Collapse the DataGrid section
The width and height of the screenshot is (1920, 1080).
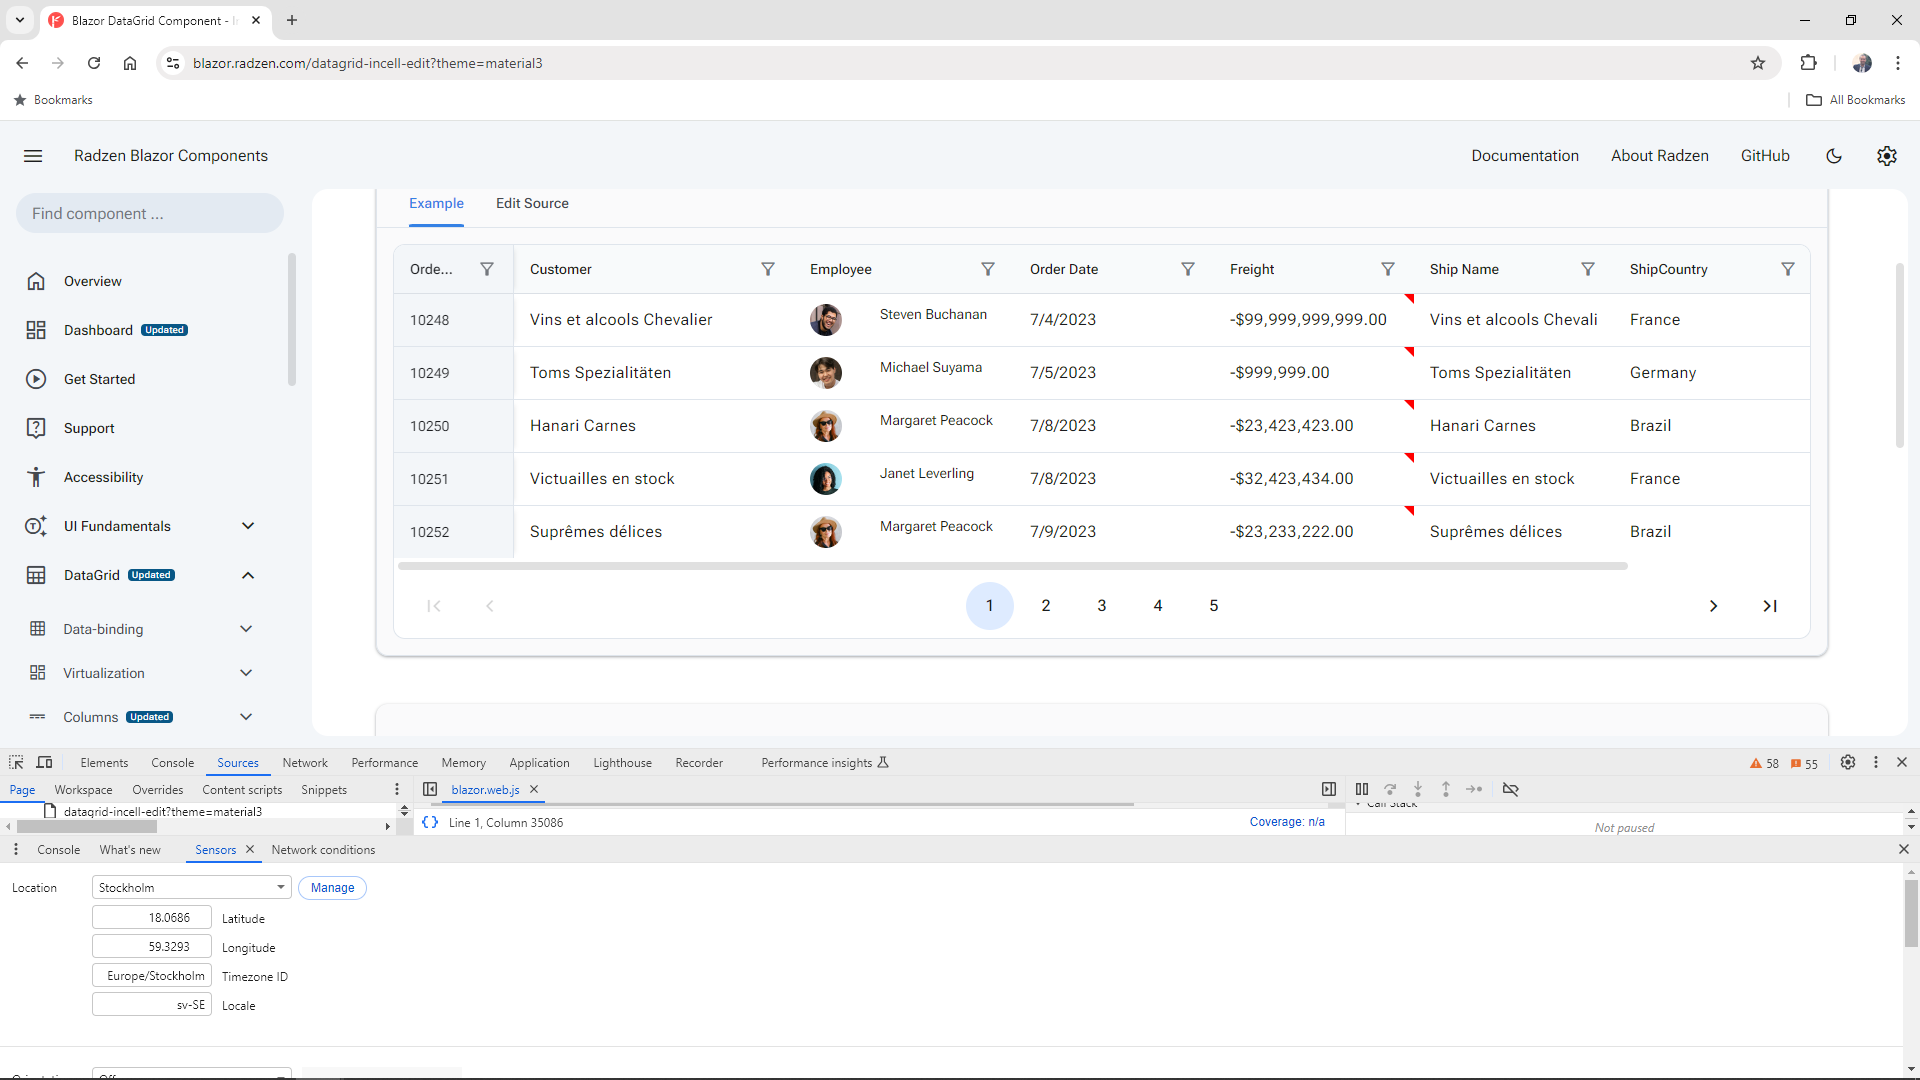tap(248, 576)
